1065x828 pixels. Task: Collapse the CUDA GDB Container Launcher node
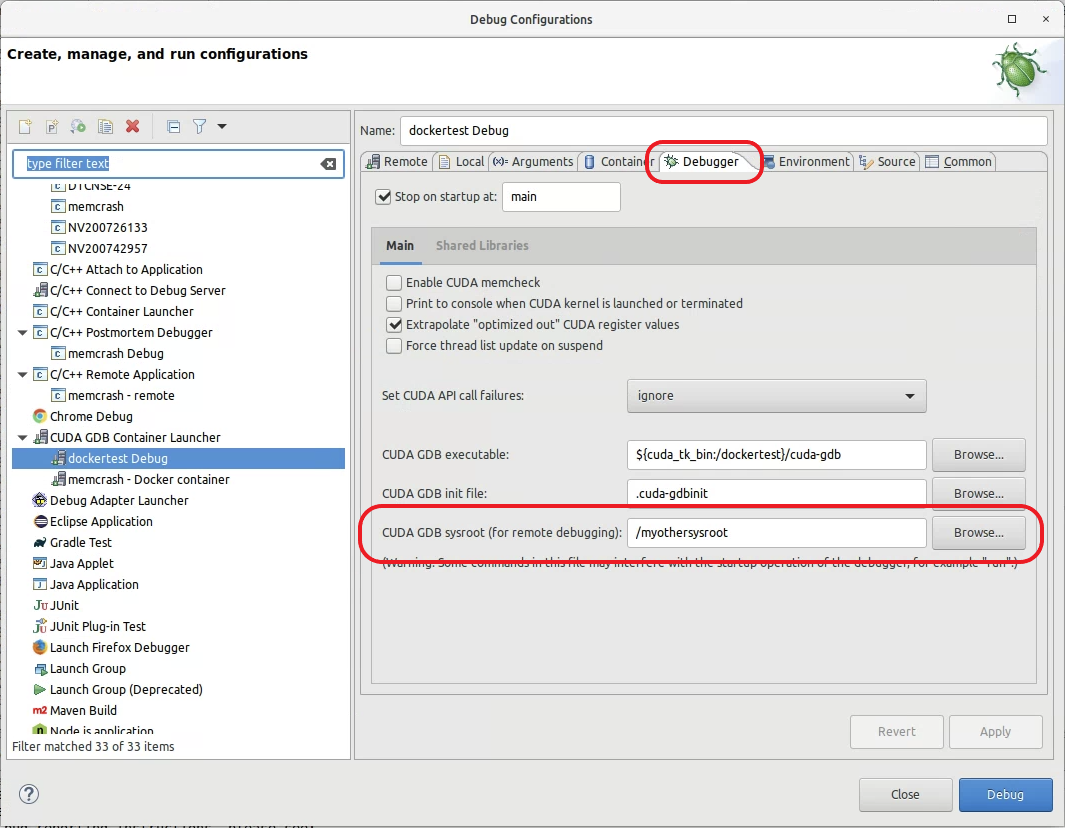tap(23, 438)
